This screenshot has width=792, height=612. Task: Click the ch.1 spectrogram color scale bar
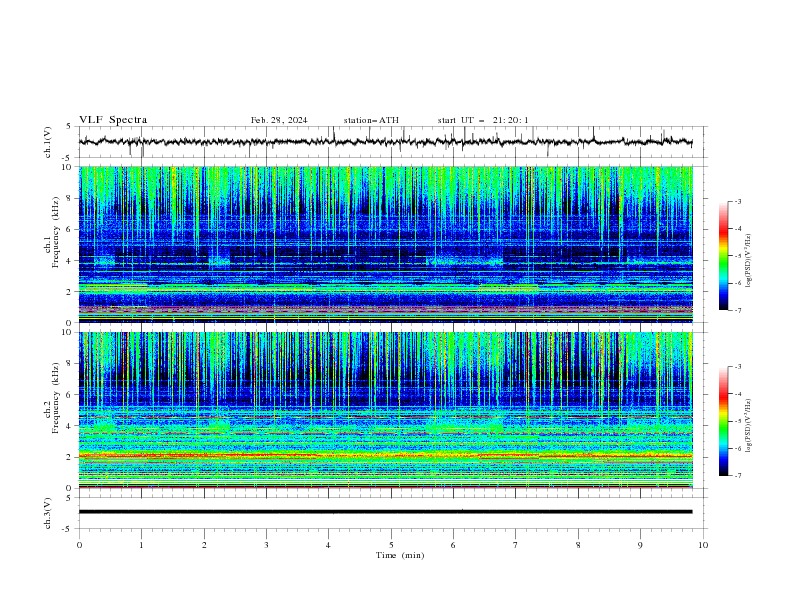pos(724,256)
